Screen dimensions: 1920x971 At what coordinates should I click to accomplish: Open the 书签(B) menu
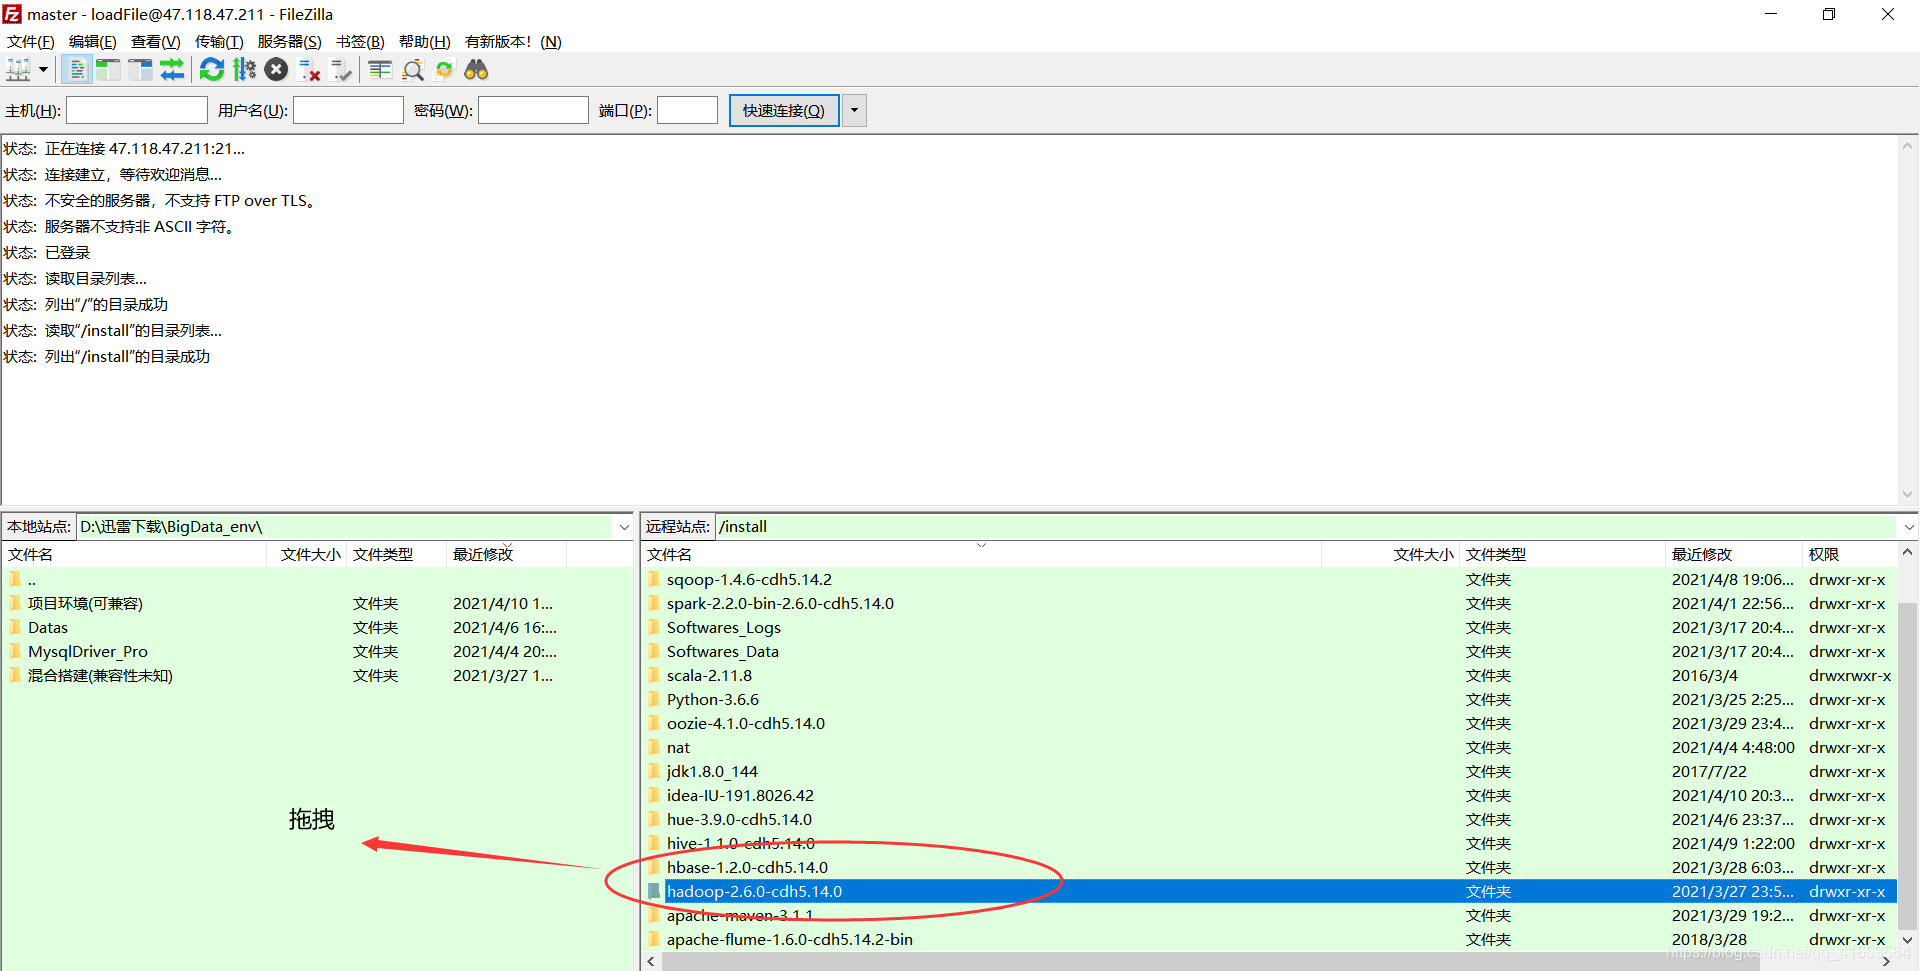tap(360, 41)
